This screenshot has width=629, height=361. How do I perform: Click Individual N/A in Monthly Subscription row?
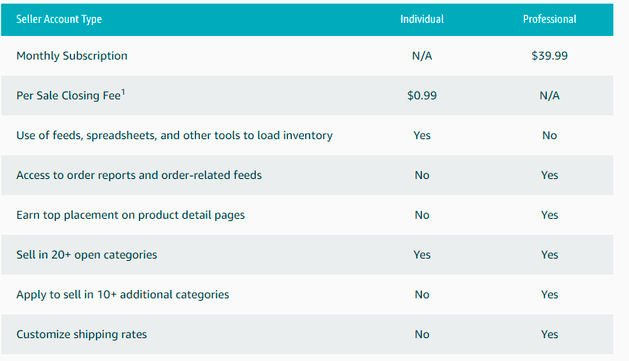click(x=422, y=56)
